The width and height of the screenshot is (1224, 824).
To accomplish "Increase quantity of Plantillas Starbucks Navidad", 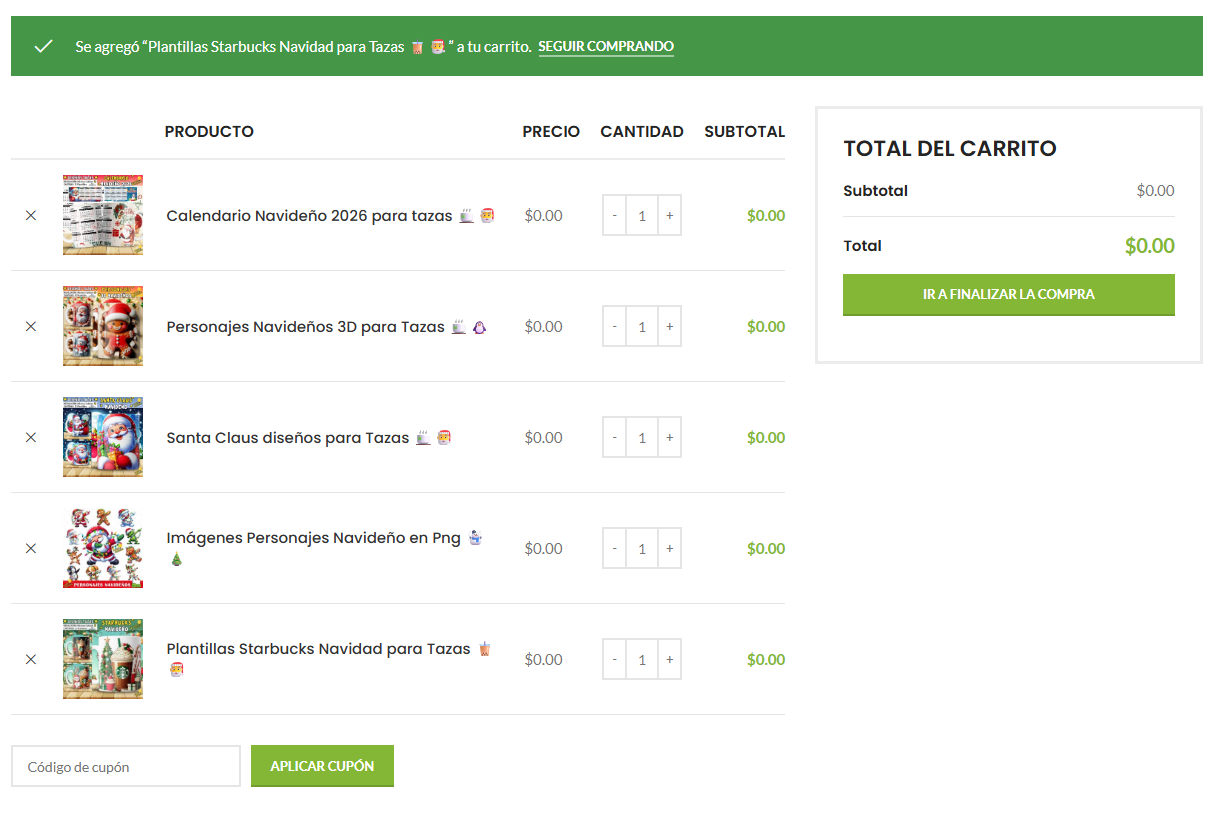I will 669,659.
